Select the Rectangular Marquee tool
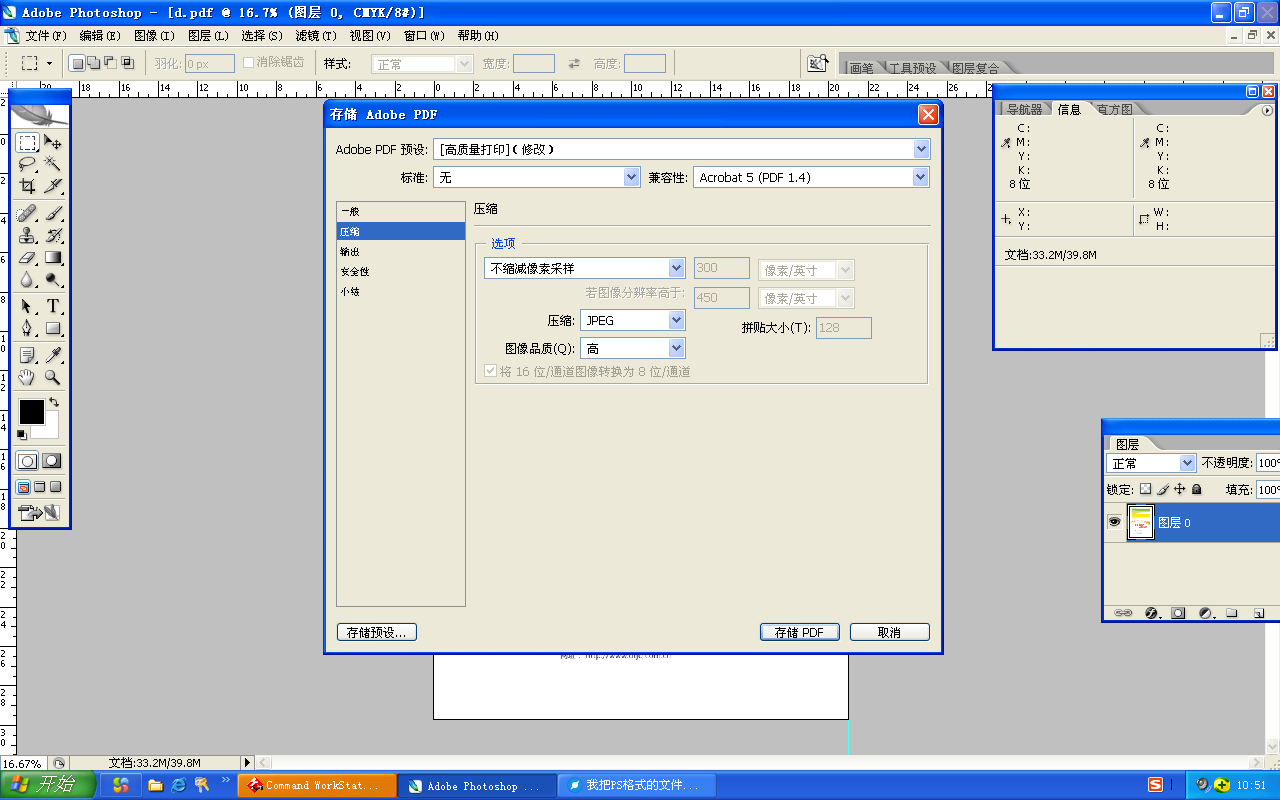The width and height of the screenshot is (1280, 800). (x=28, y=143)
